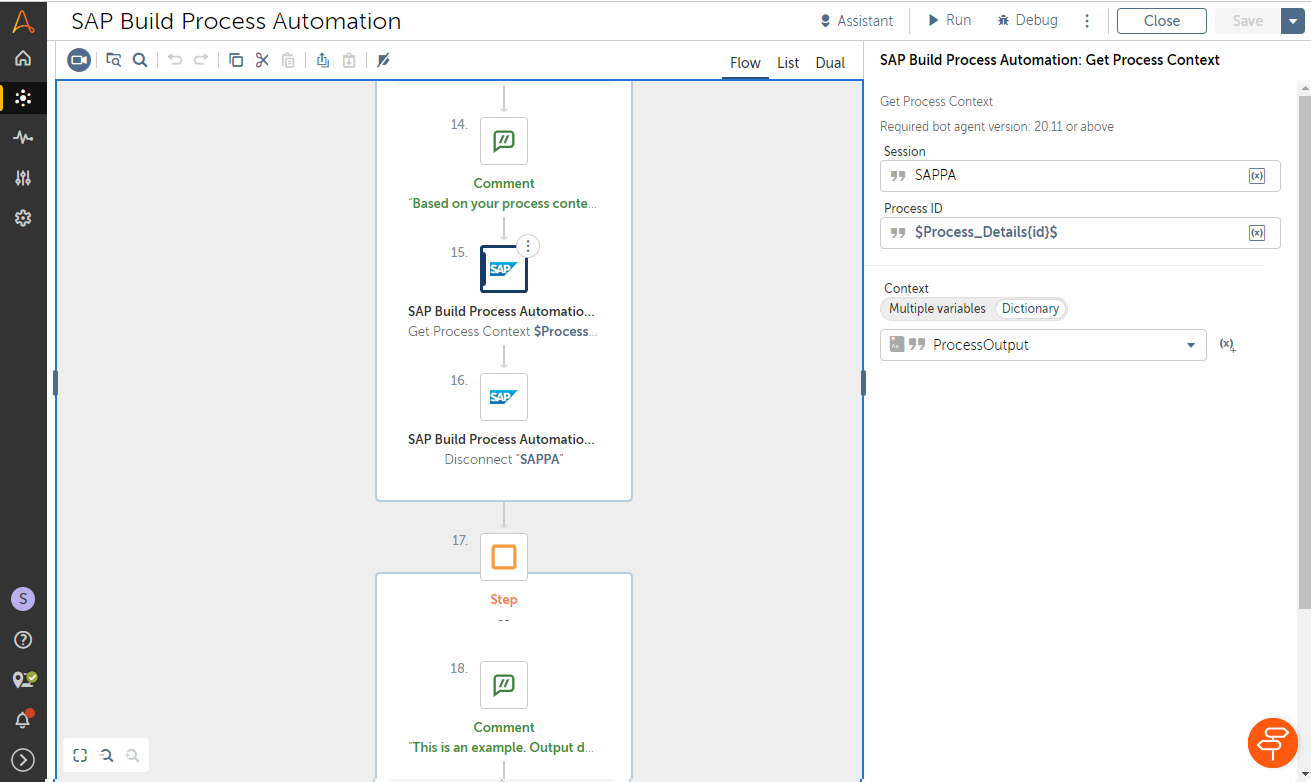Start recording with the camera icon
The width and height of the screenshot is (1311, 782).
79,60
